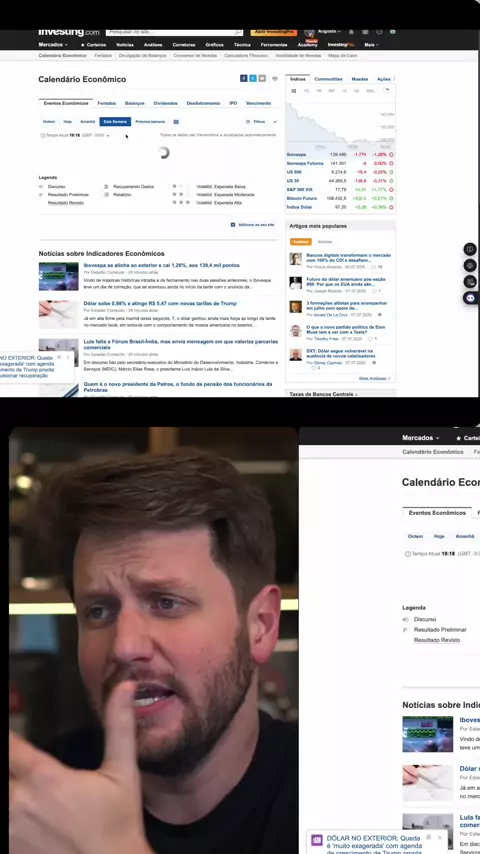The image size is (480, 854).
Task: Select the Próxima semana filter
Action: (150, 122)
